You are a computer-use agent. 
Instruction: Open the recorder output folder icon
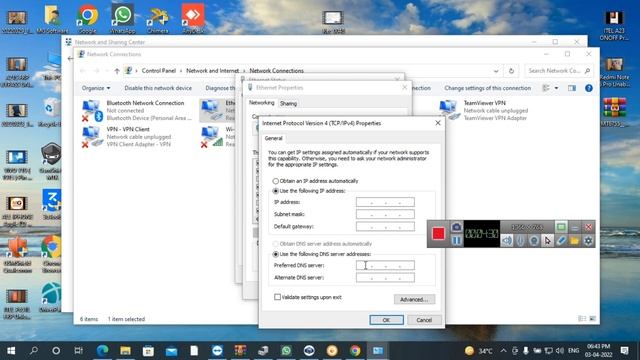574,241
